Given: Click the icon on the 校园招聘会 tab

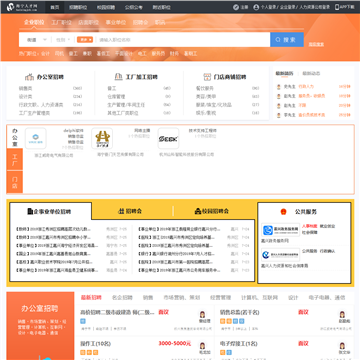Looking at the screenshot, I should point(198,211).
